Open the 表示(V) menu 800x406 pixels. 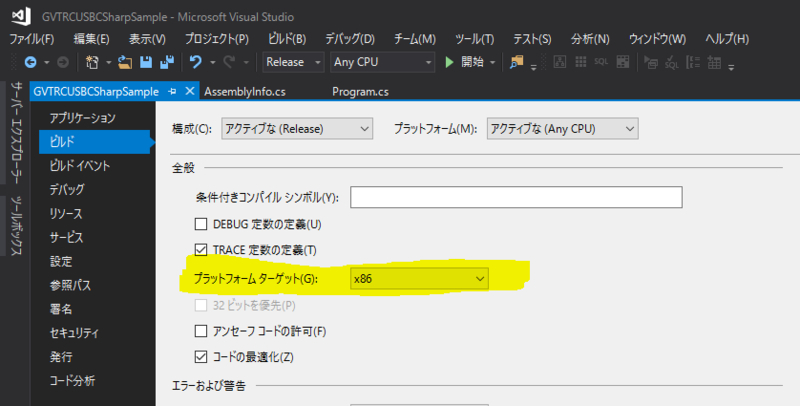tap(147, 39)
